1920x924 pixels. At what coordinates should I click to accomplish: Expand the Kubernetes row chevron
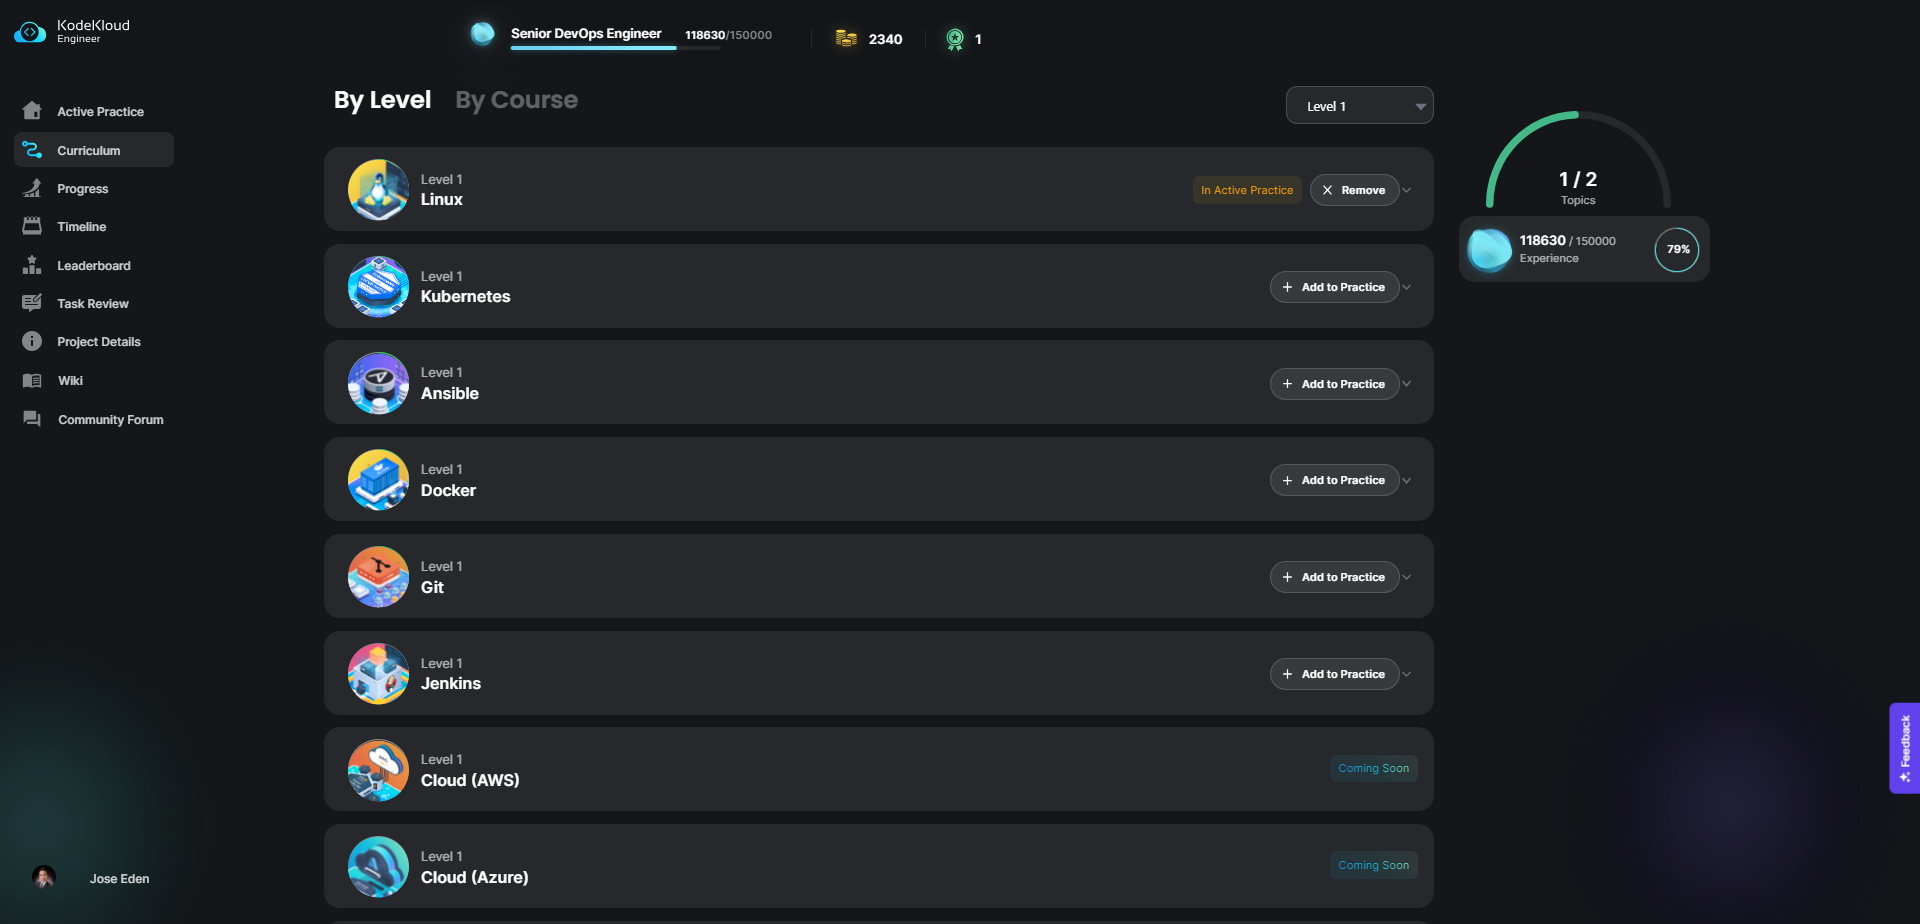[1407, 287]
